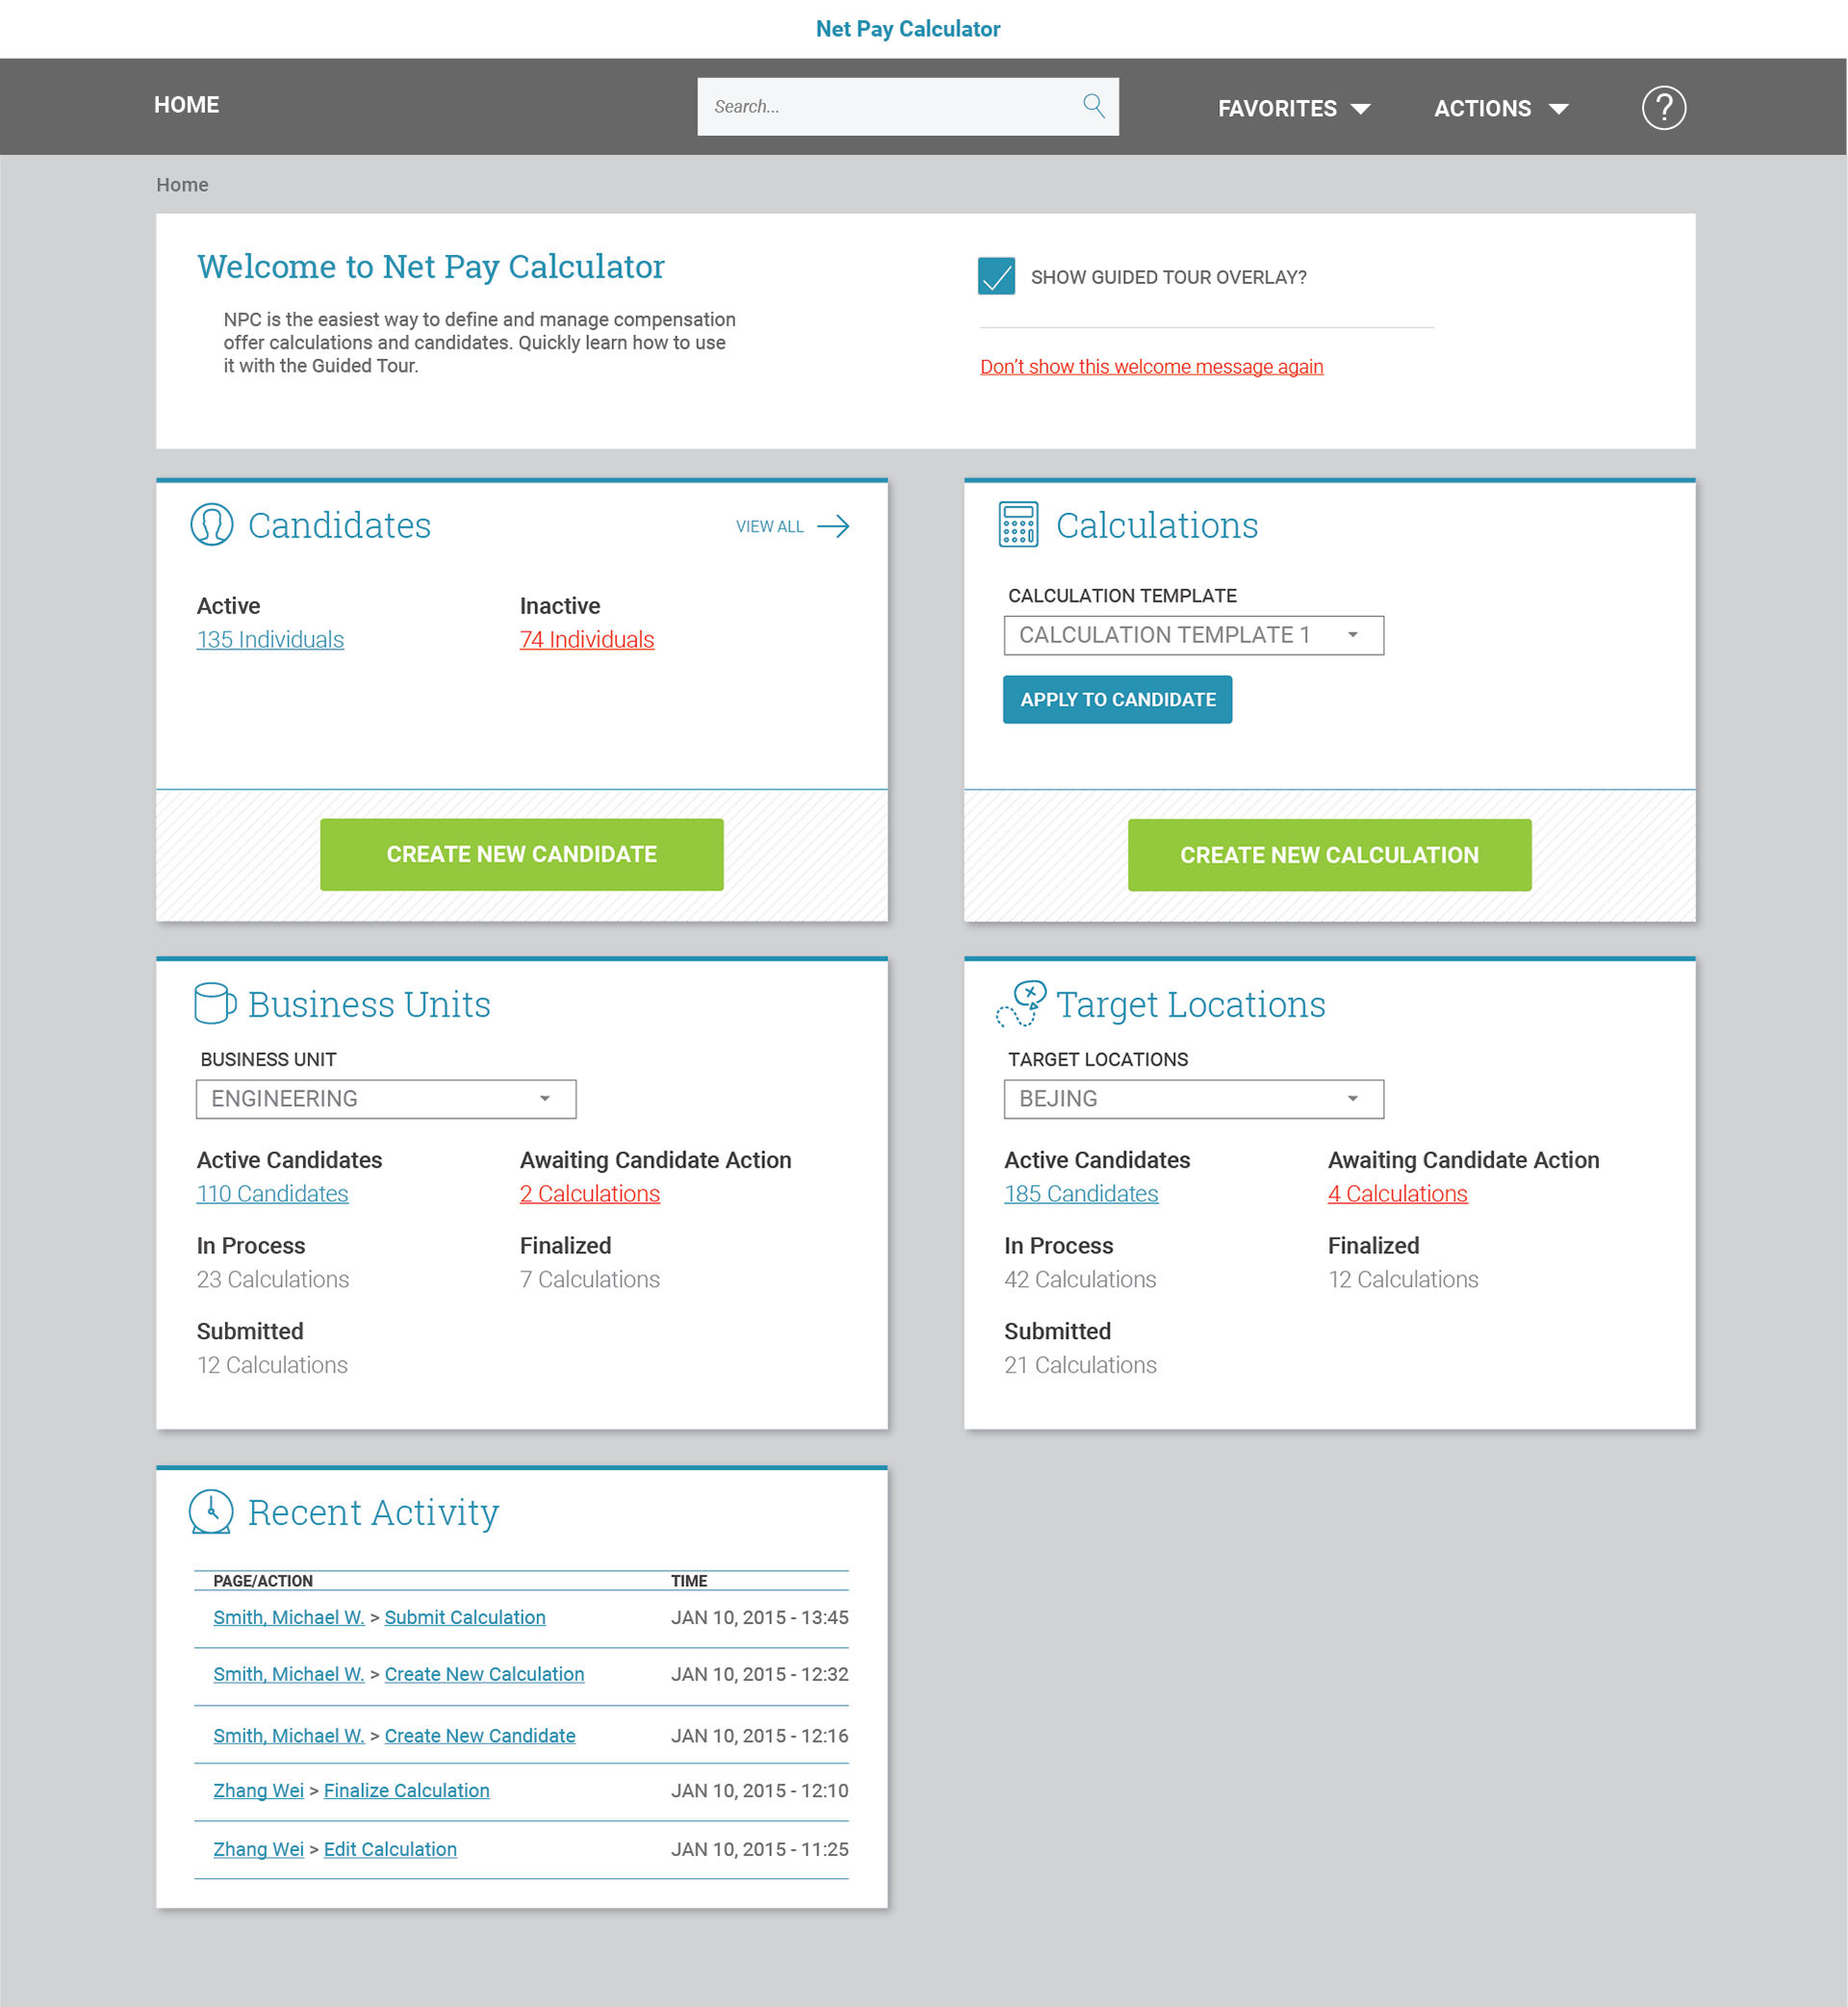Open the help question mark icon
Screen dimensions: 1848x2007
point(1663,108)
